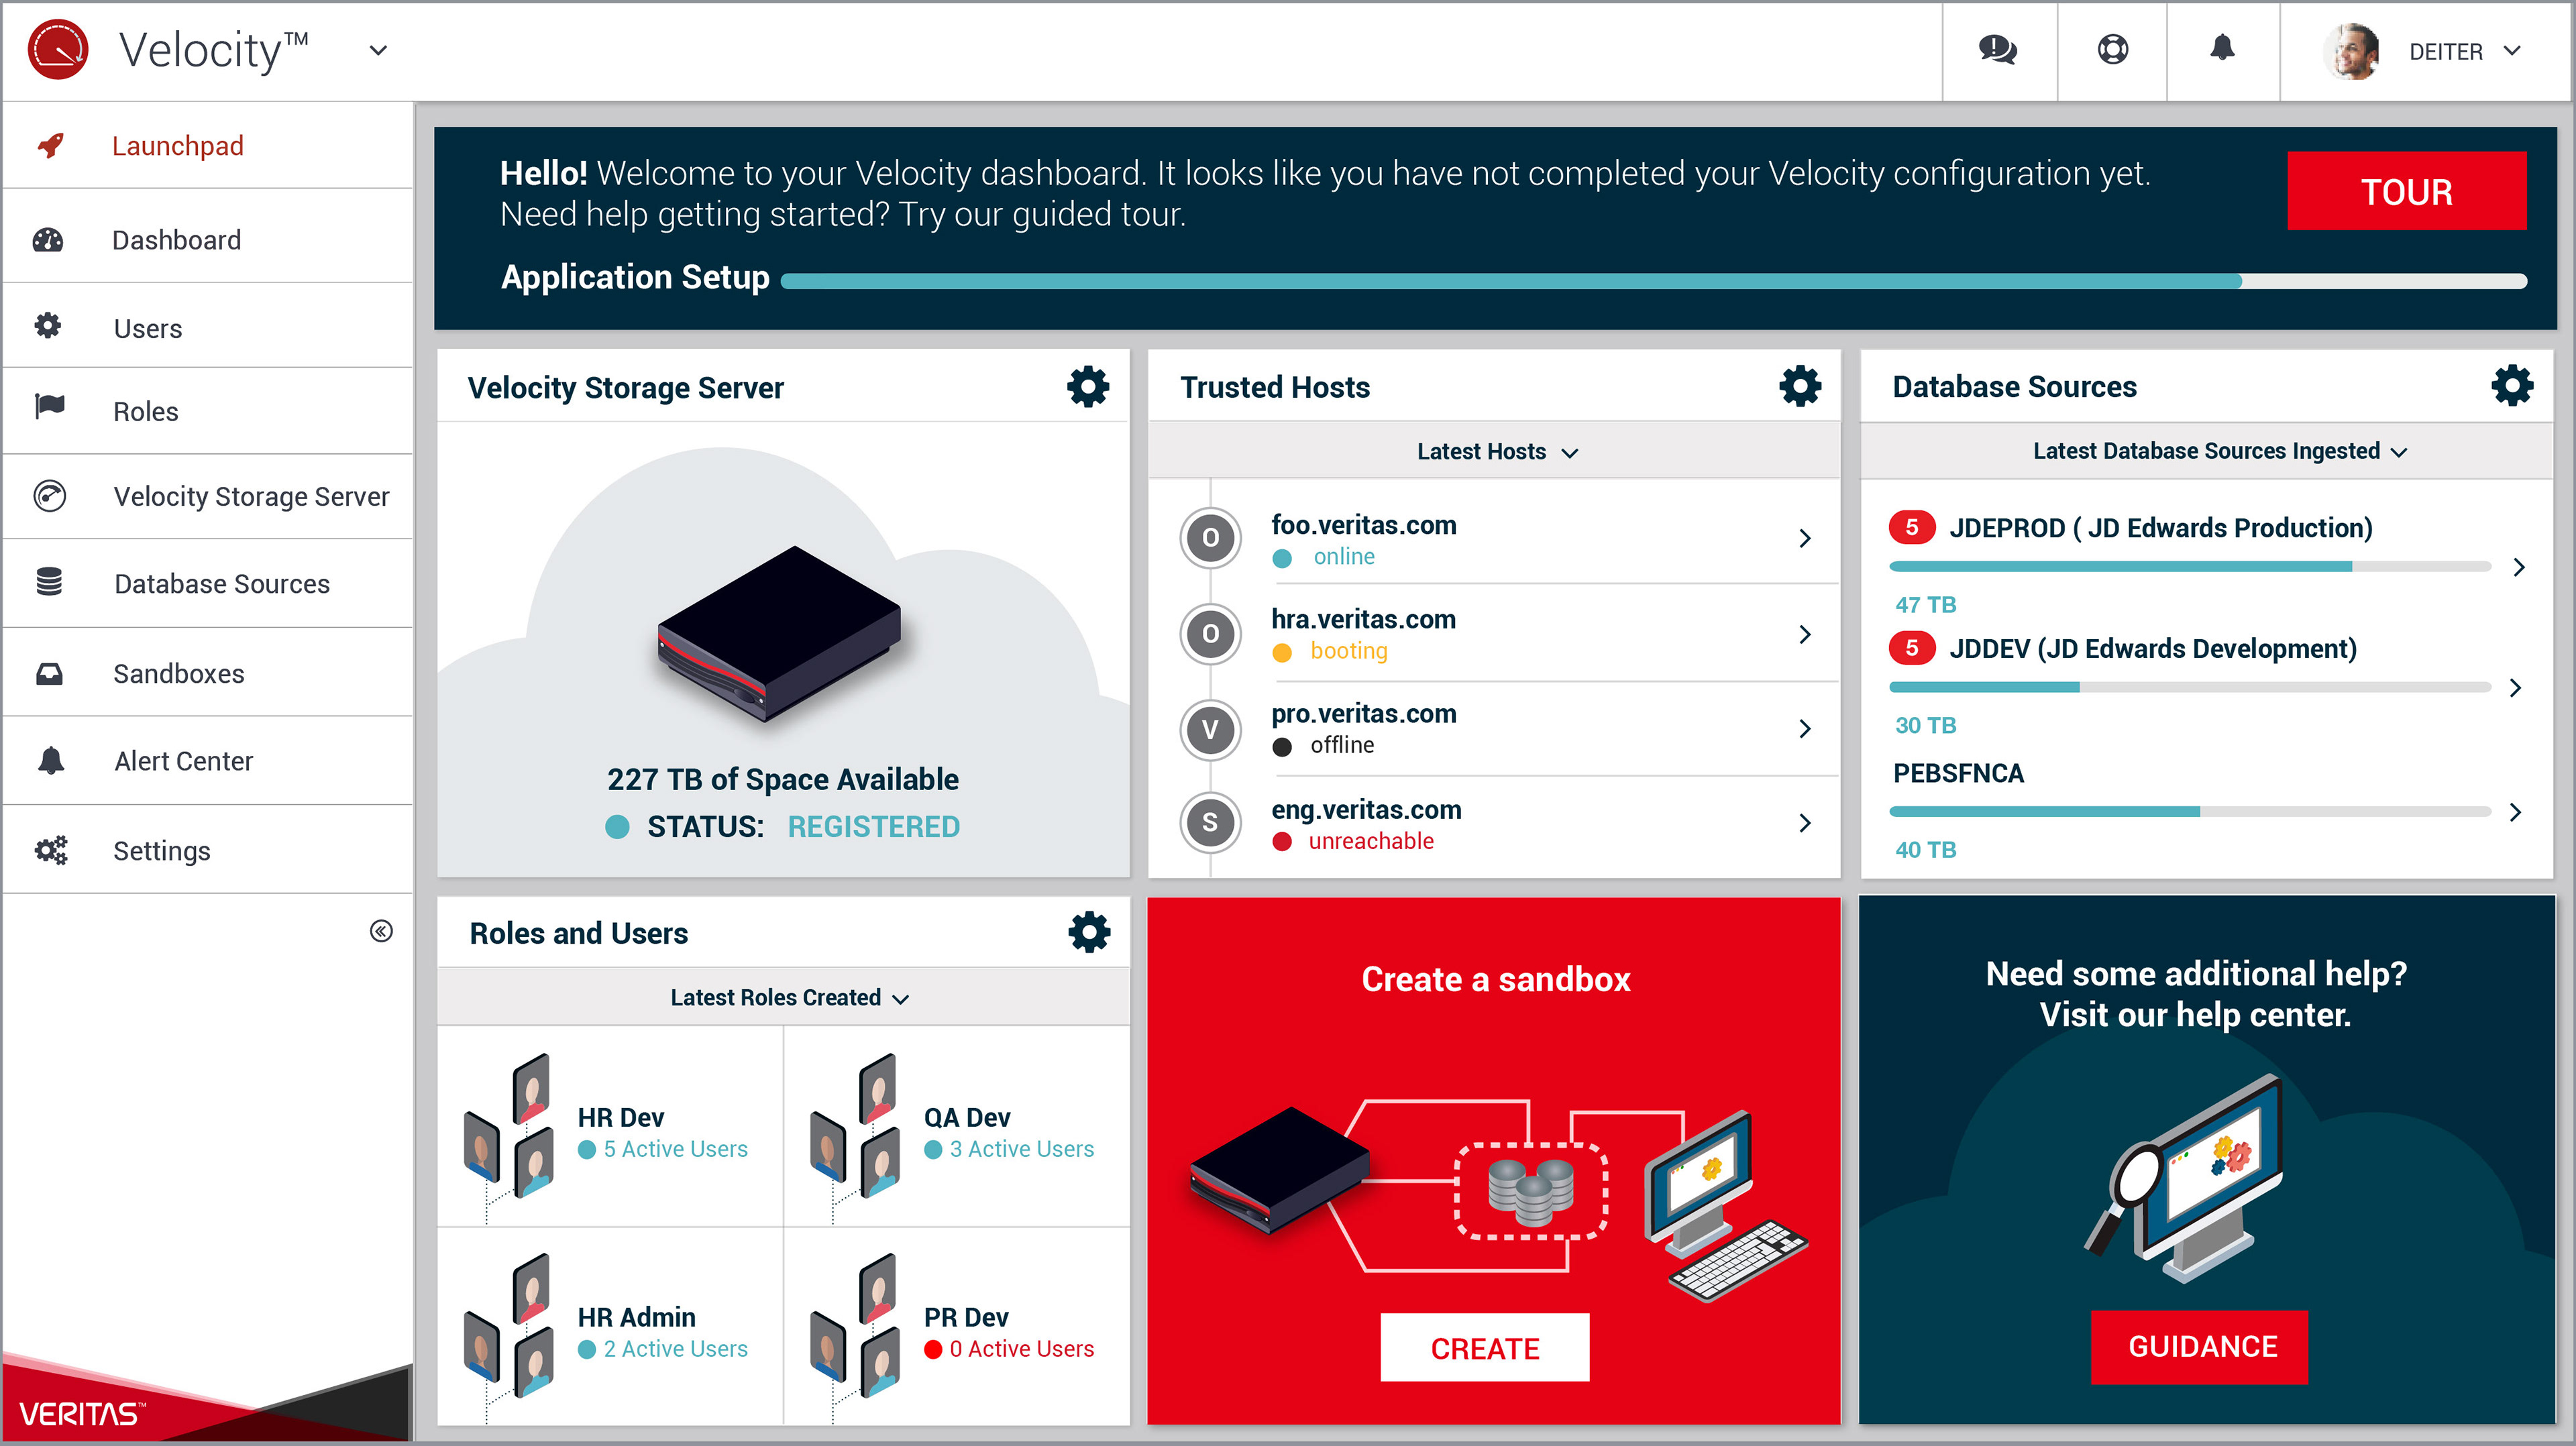Collapse the sidebar with double-chevron icon
The image size is (2576, 1446).
pos(381,932)
